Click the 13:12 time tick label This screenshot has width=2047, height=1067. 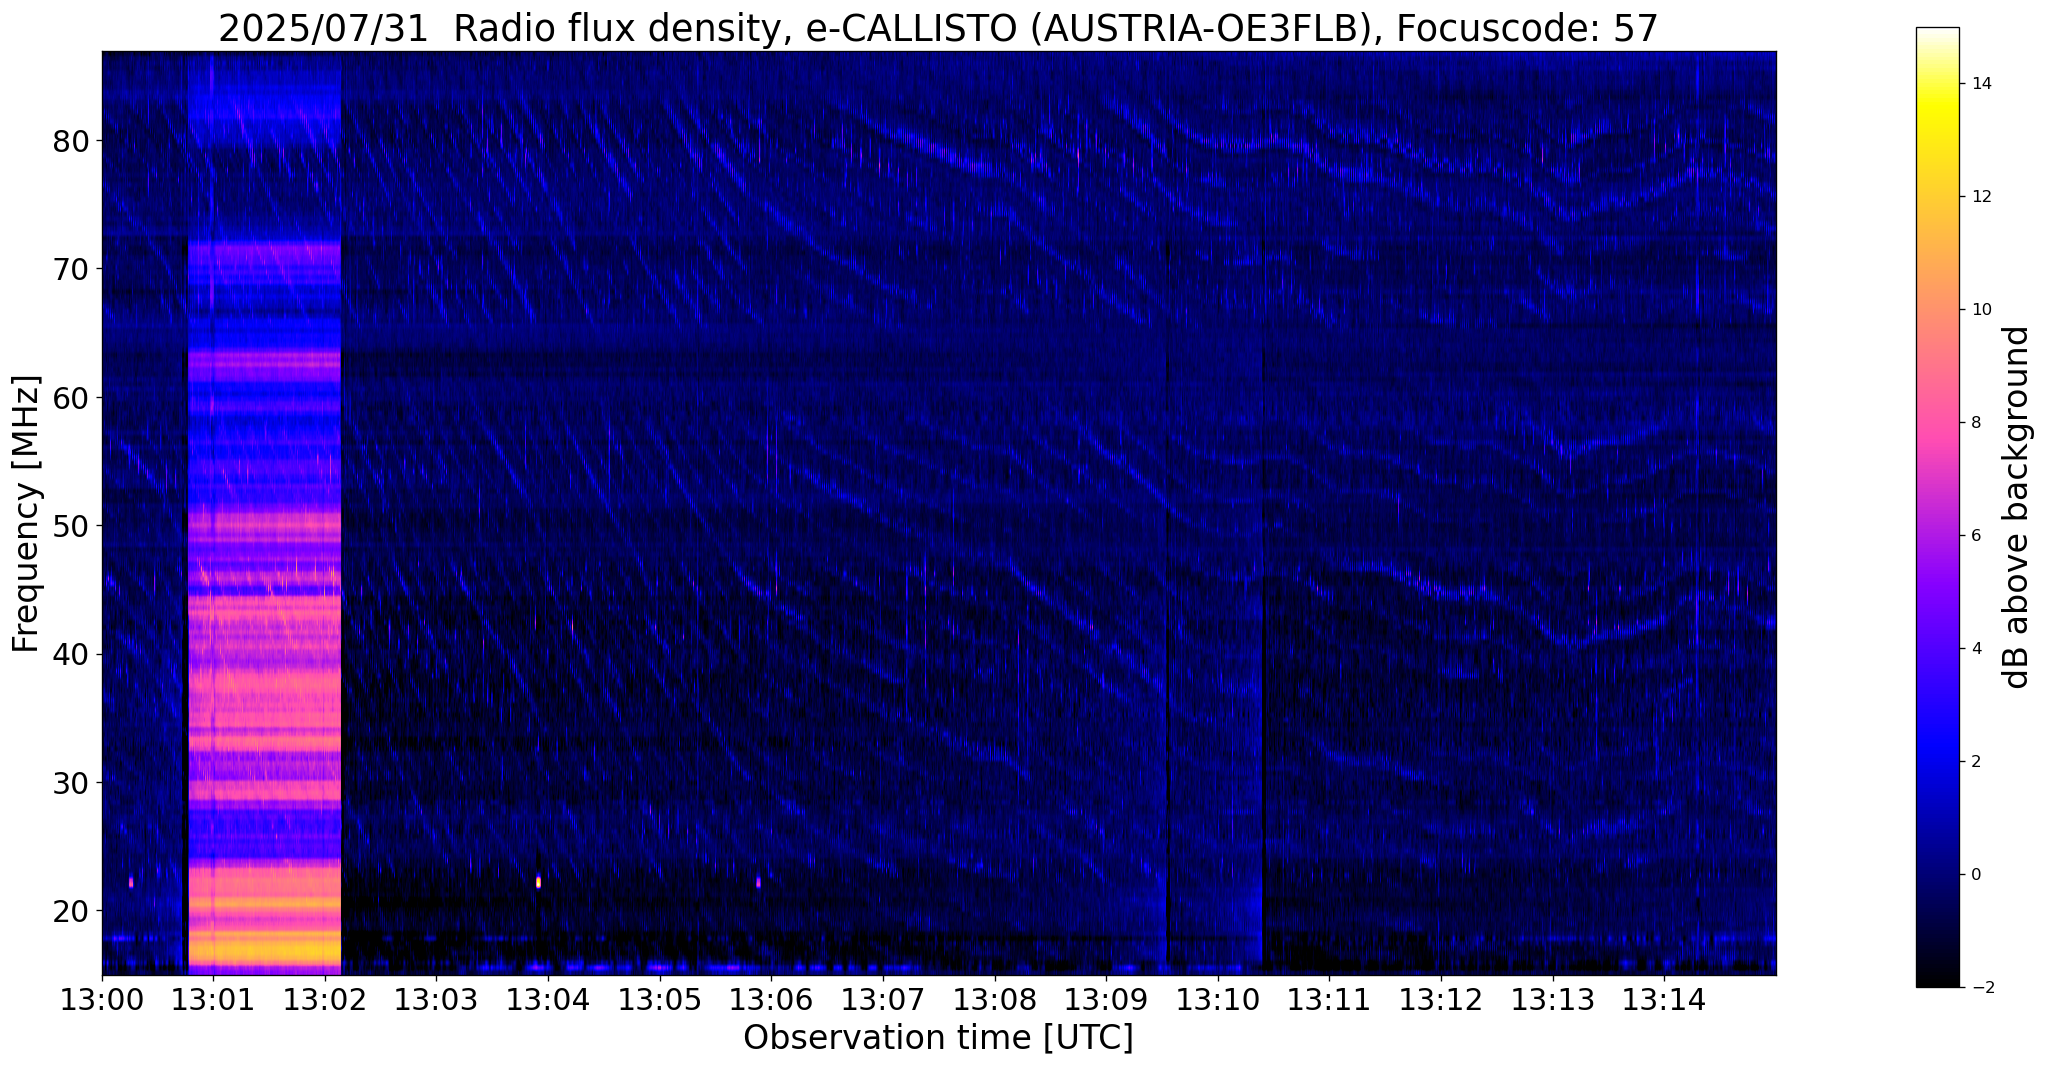(1441, 1000)
